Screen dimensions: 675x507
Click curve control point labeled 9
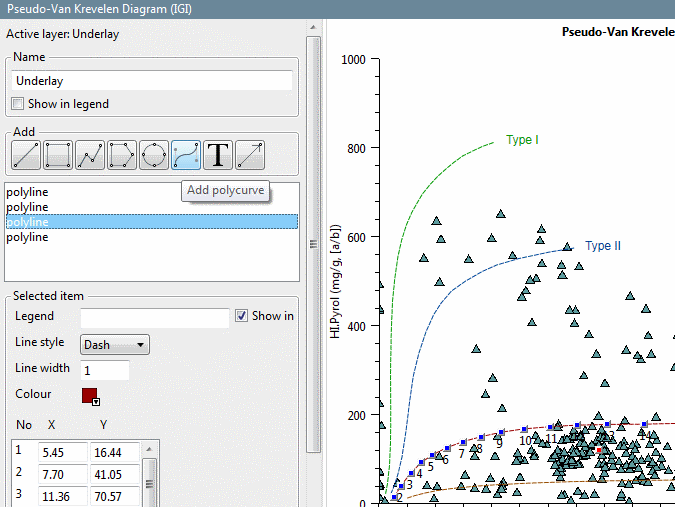pos(501,432)
